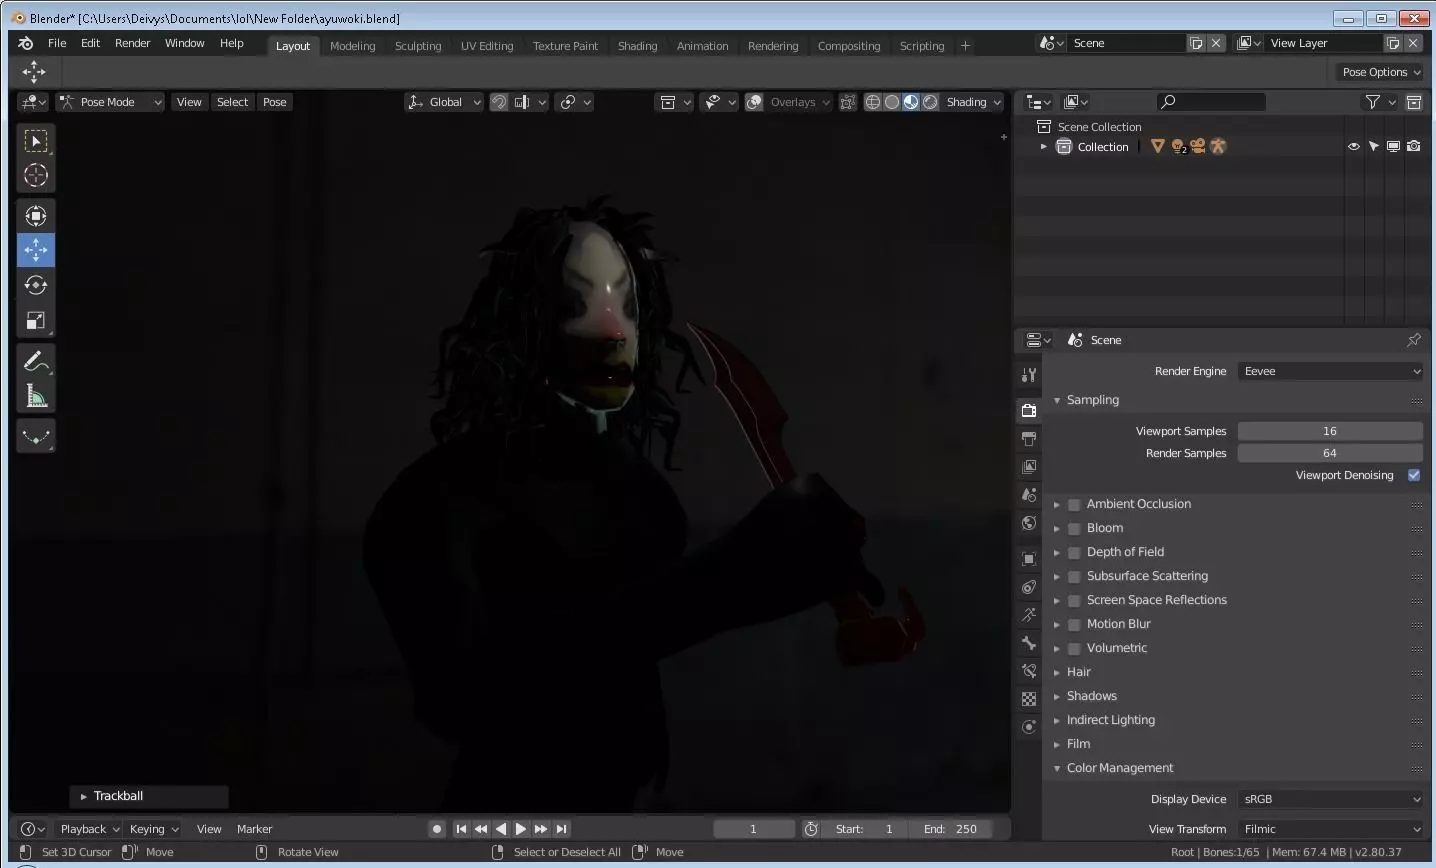Choose the Move tool in toolbar
Image resolution: width=1436 pixels, height=868 pixels.
pos(36,250)
